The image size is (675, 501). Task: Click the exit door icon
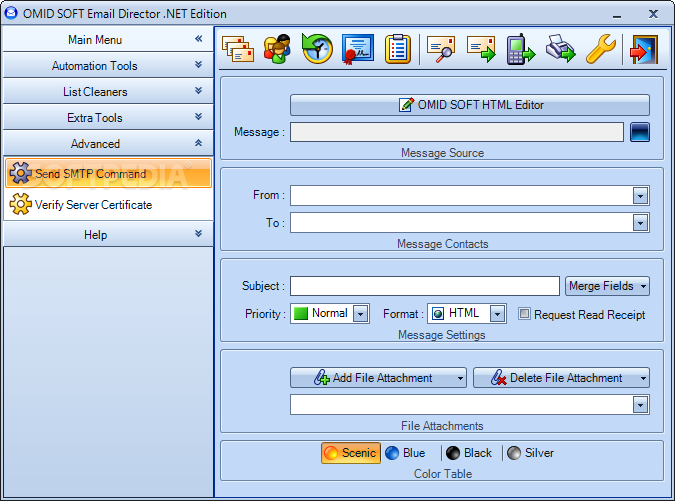click(x=644, y=49)
